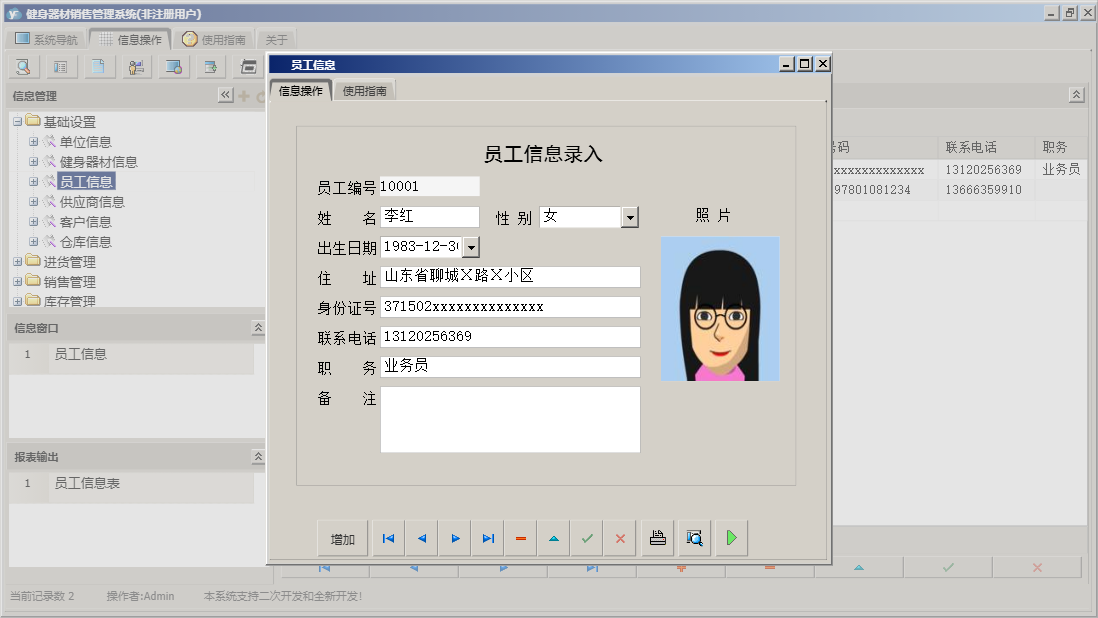Image resolution: width=1098 pixels, height=618 pixels.
Task: Click the list view icon in main toolbar
Action: click(x=61, y=67)
